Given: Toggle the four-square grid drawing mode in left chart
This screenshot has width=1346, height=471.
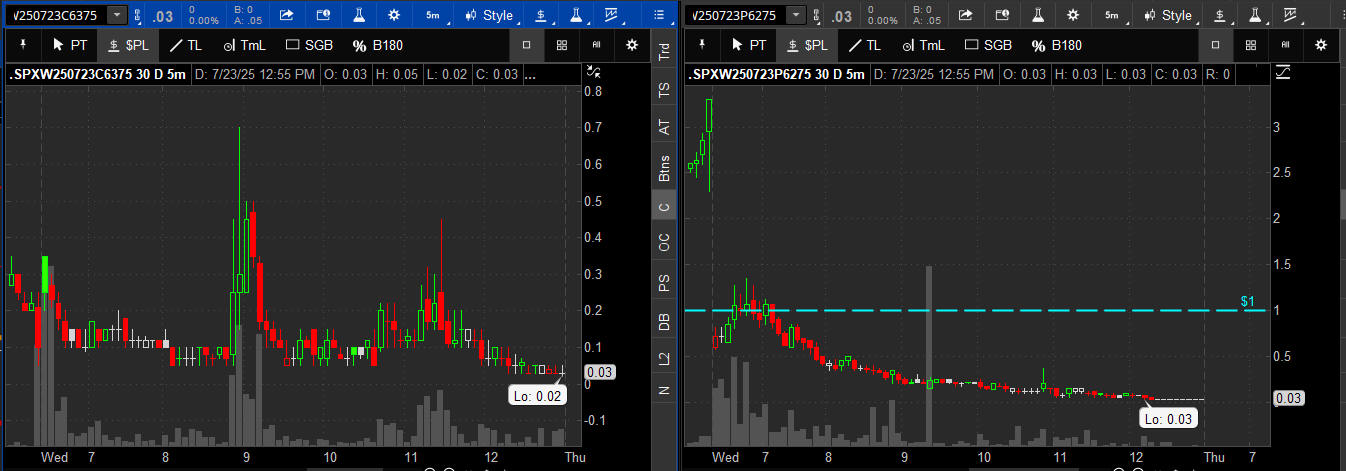Looking at the screenshot, I should (x=562, y=45).
